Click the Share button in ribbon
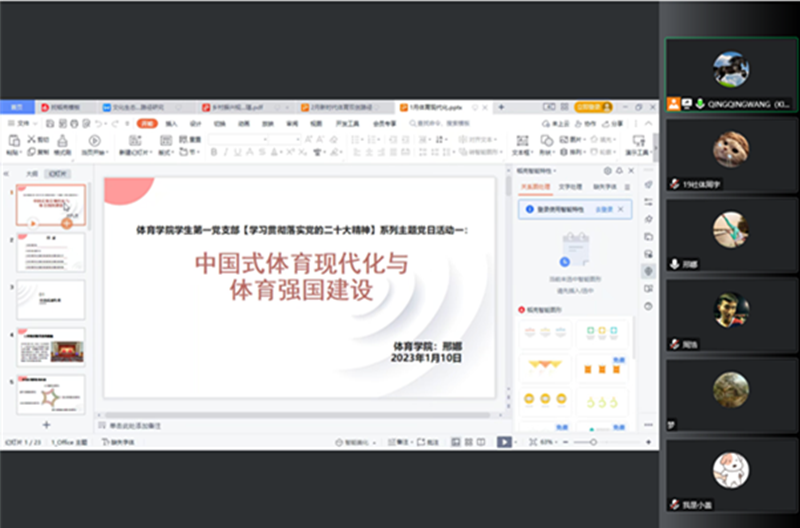This screenshot has height=528, width=800. [x=613, y=123]
